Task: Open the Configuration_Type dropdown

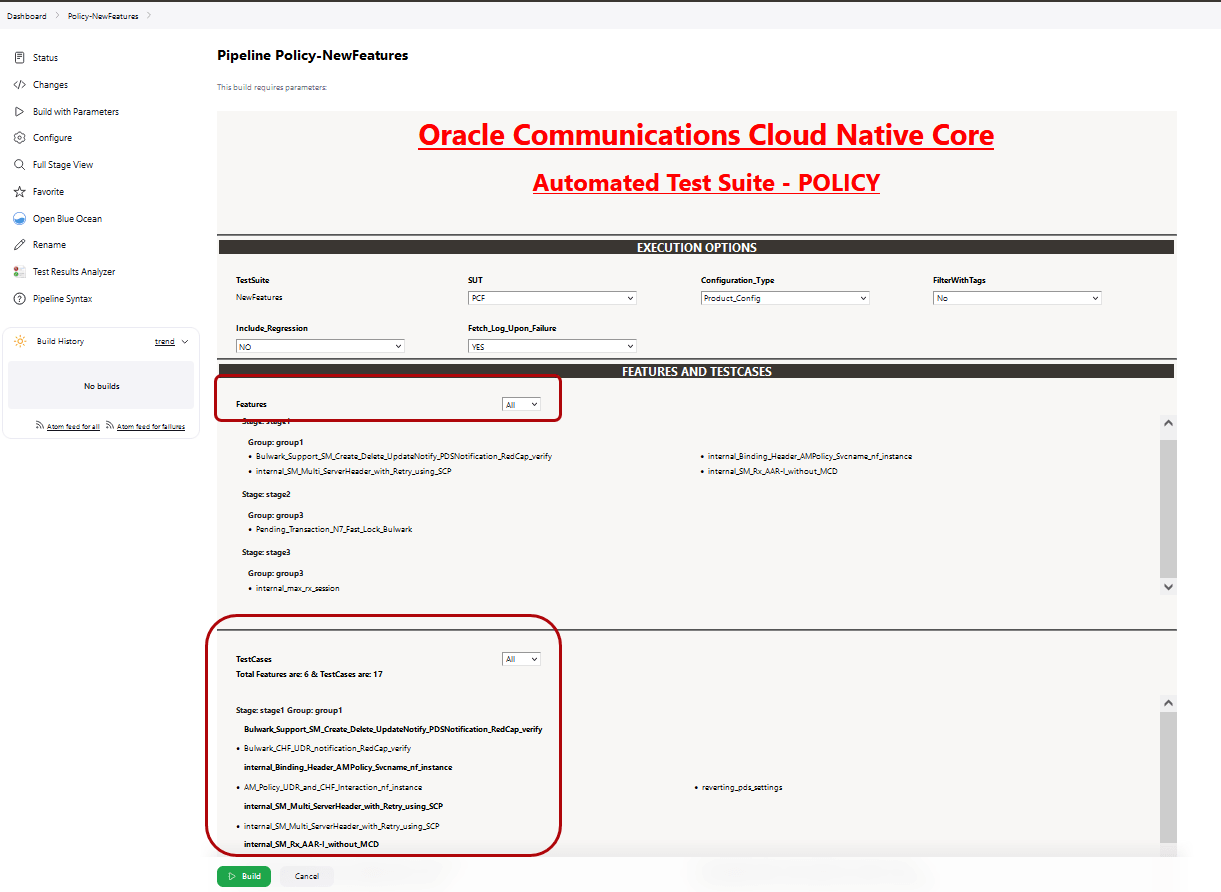Action: tap(785, 298)
